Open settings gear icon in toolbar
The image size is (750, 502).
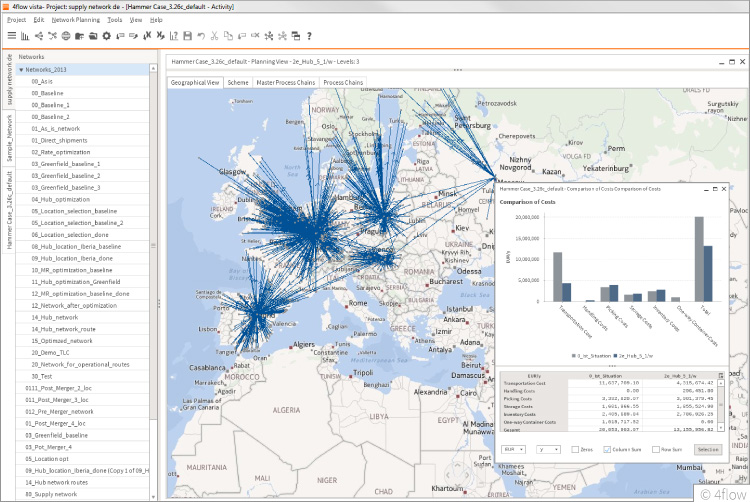tap(107, 36)
